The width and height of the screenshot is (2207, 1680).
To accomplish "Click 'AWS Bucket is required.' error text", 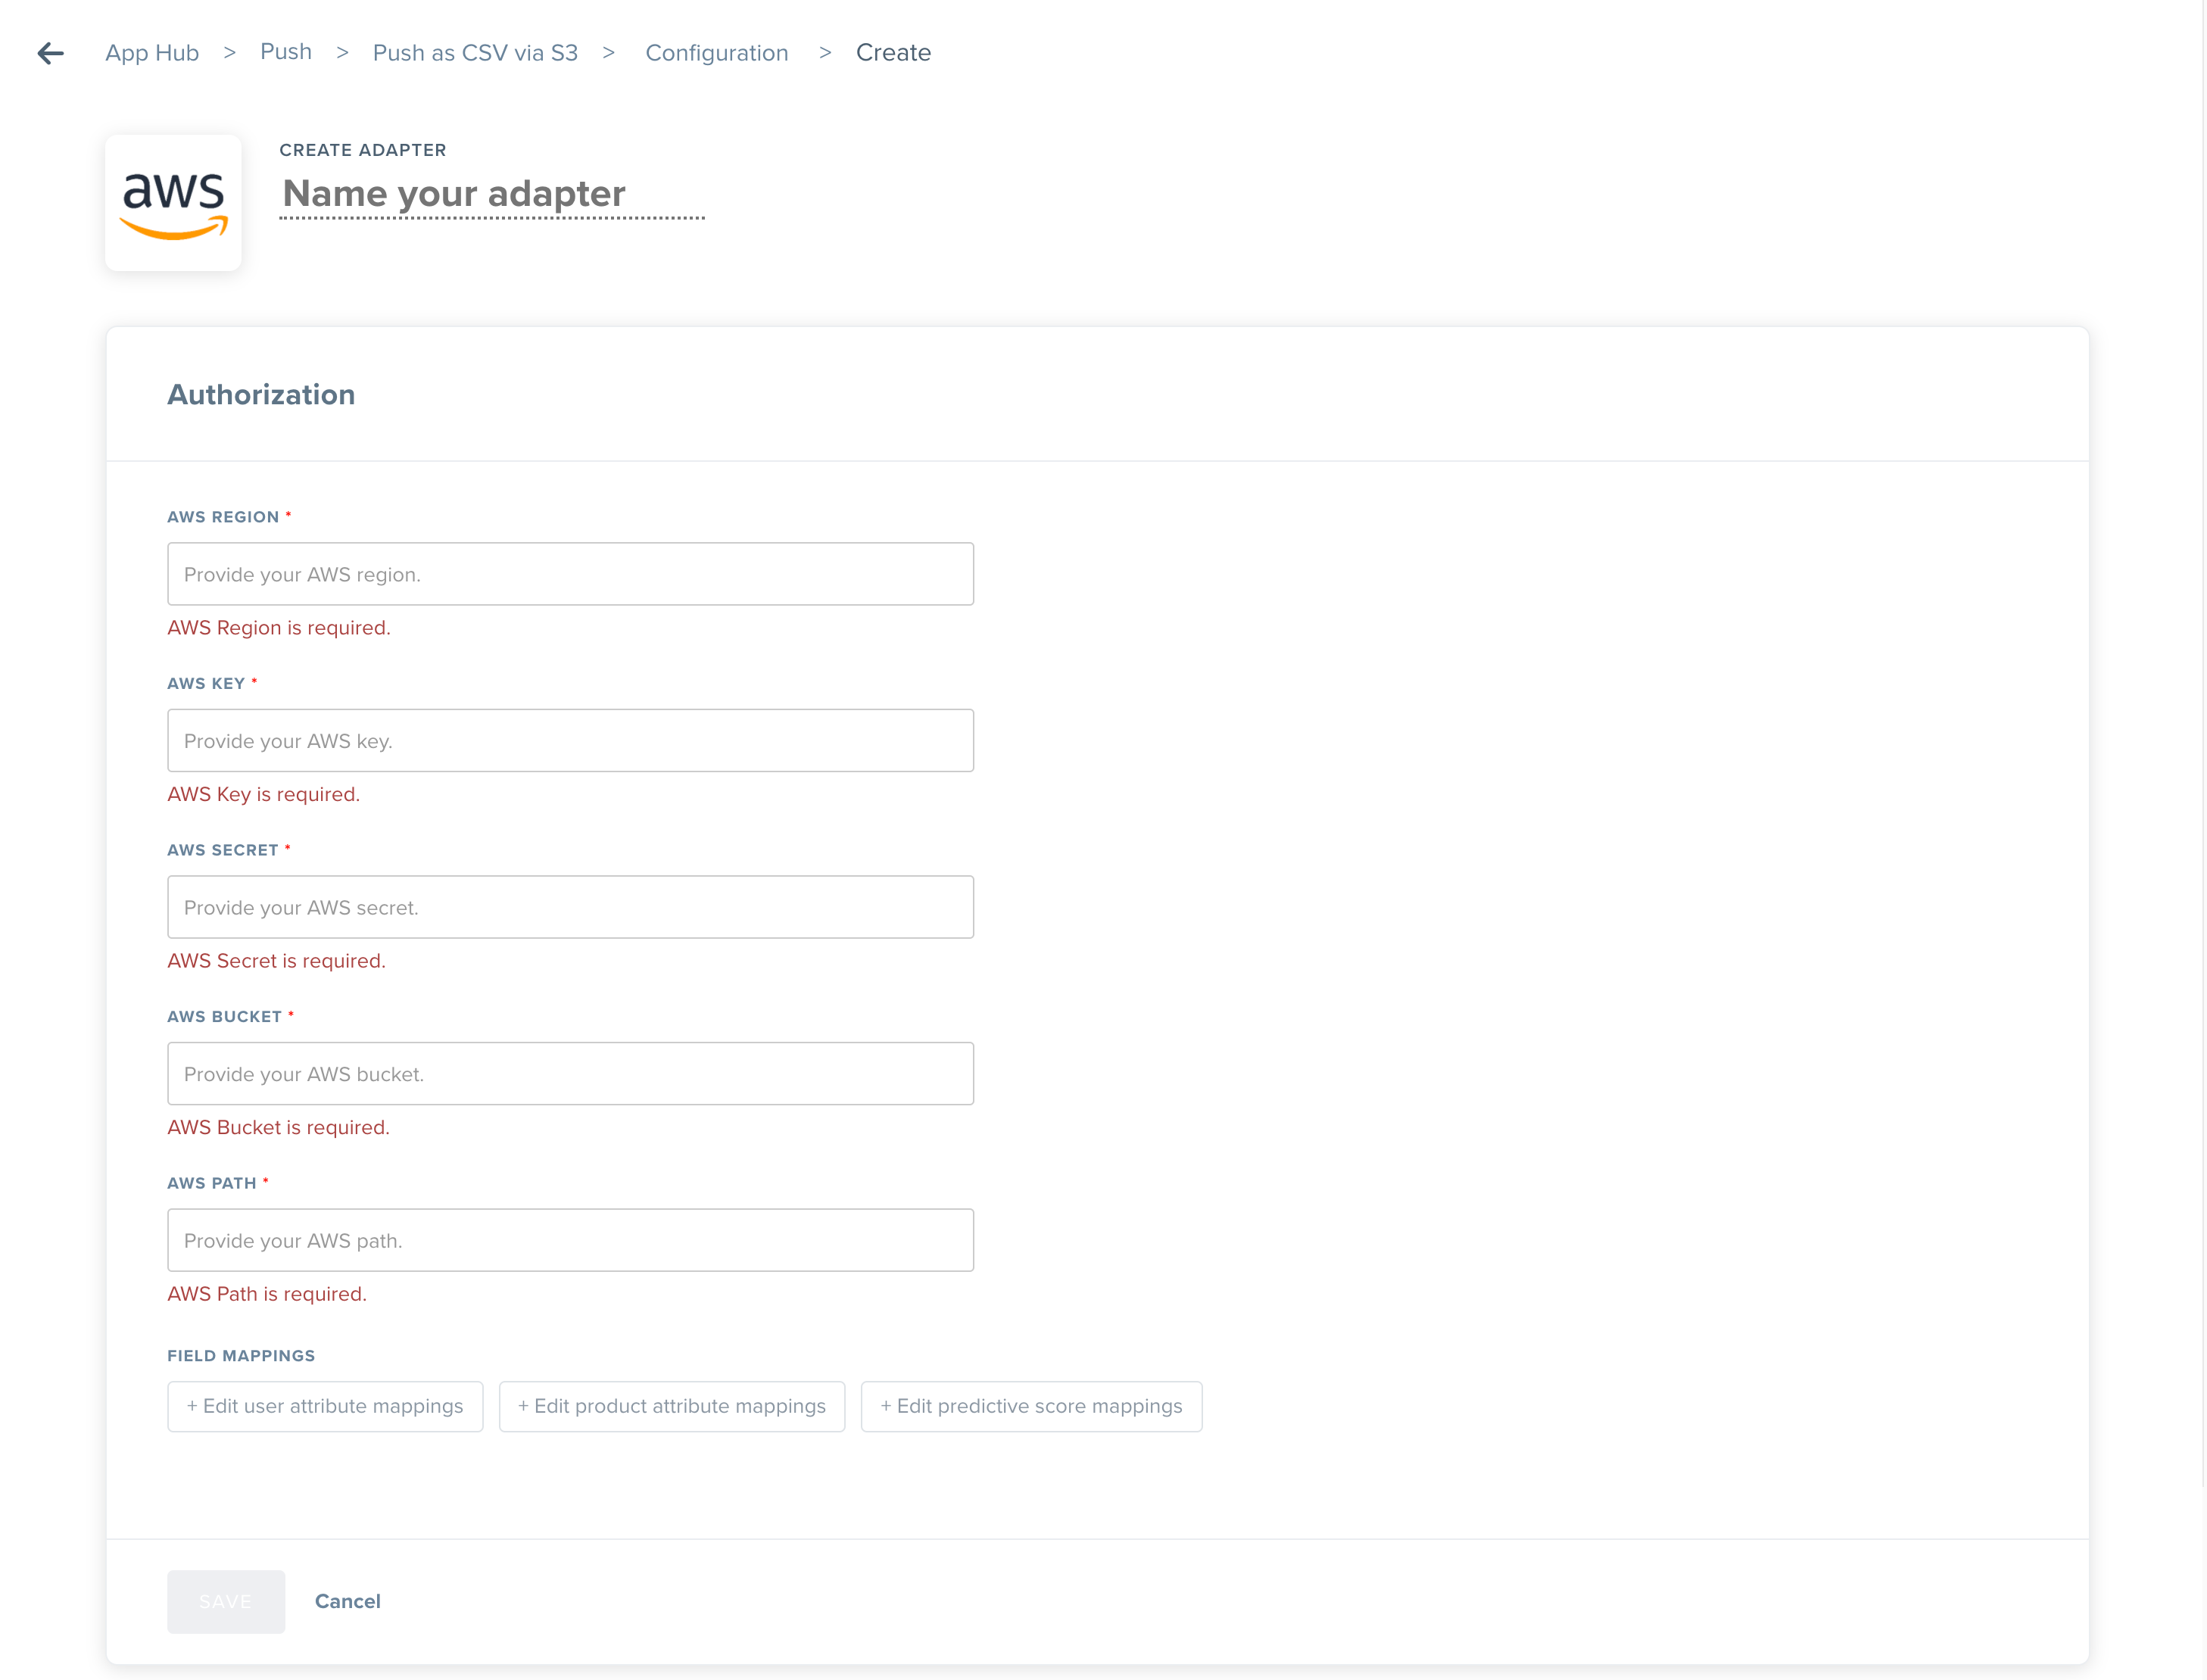I will pyautogui.click(x=279, y=1128).
